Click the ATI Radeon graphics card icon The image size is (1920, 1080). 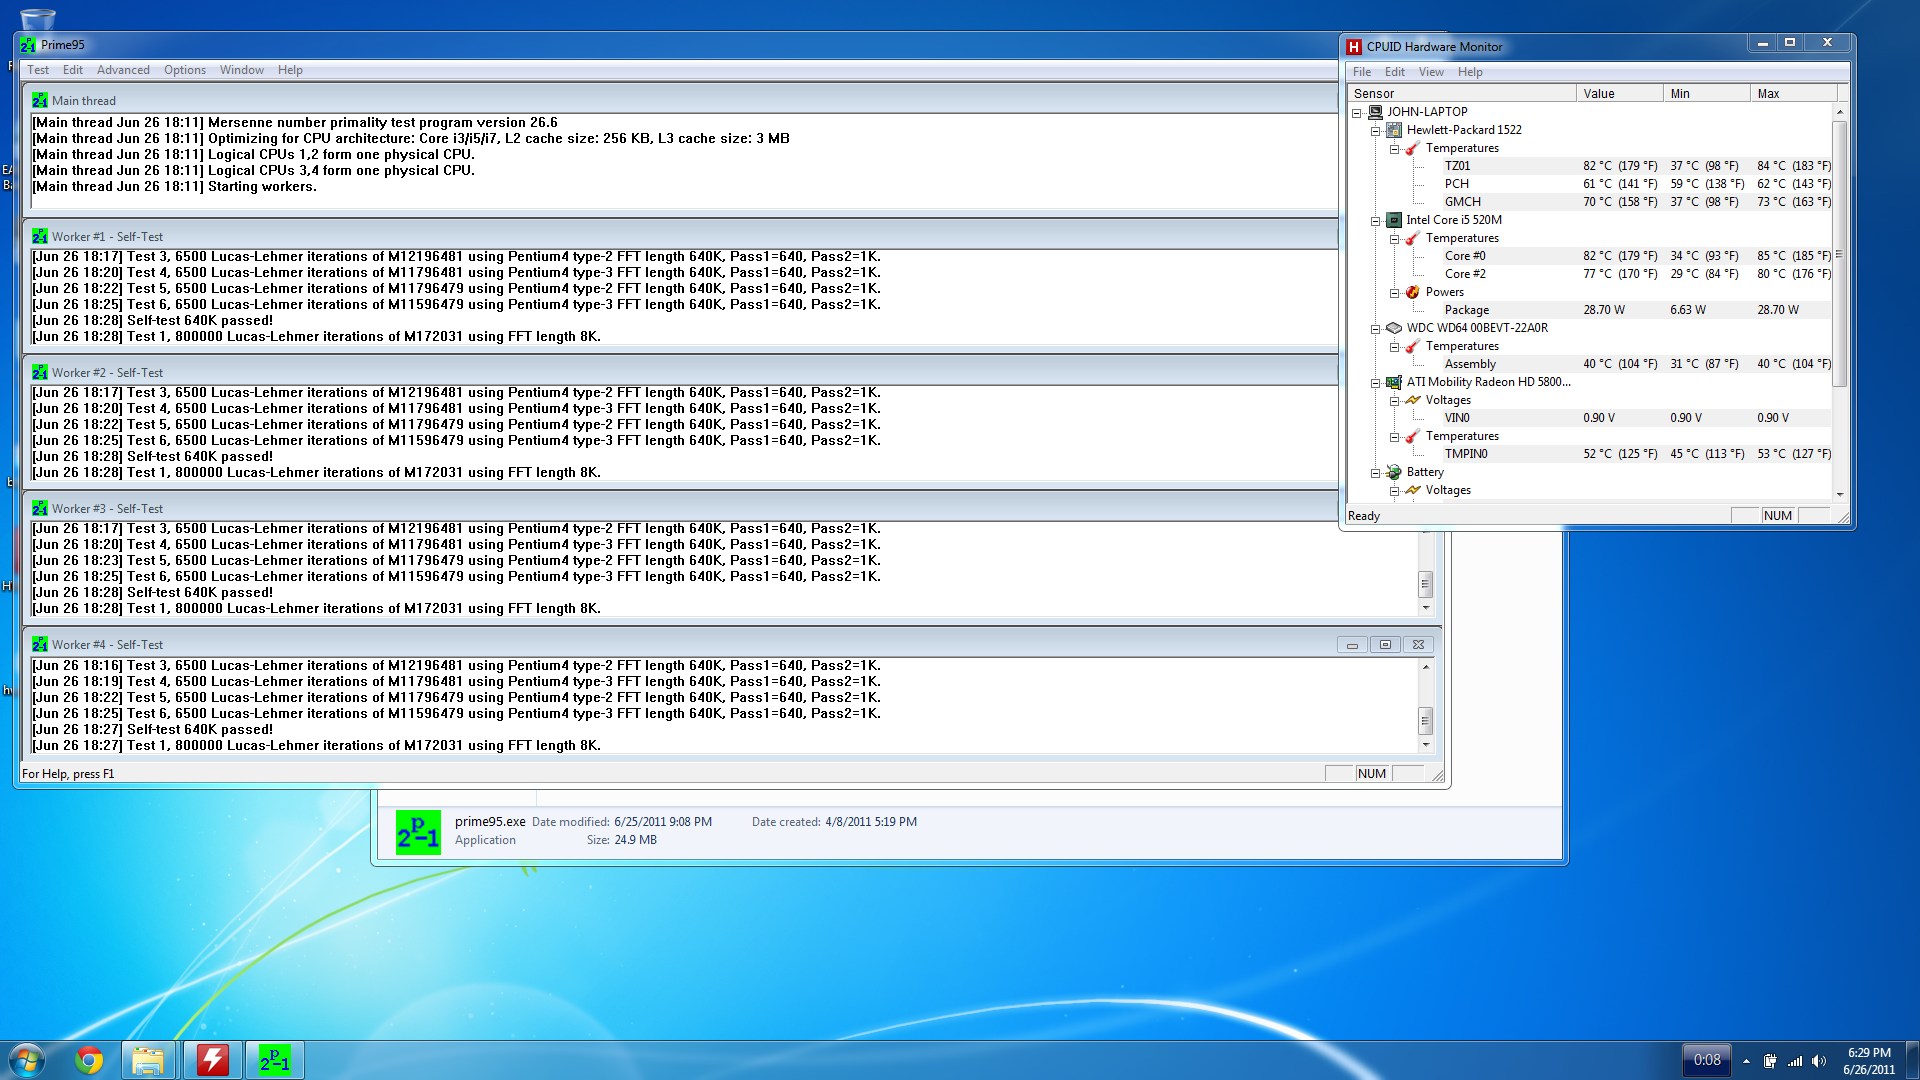[x=1394, y=382]
